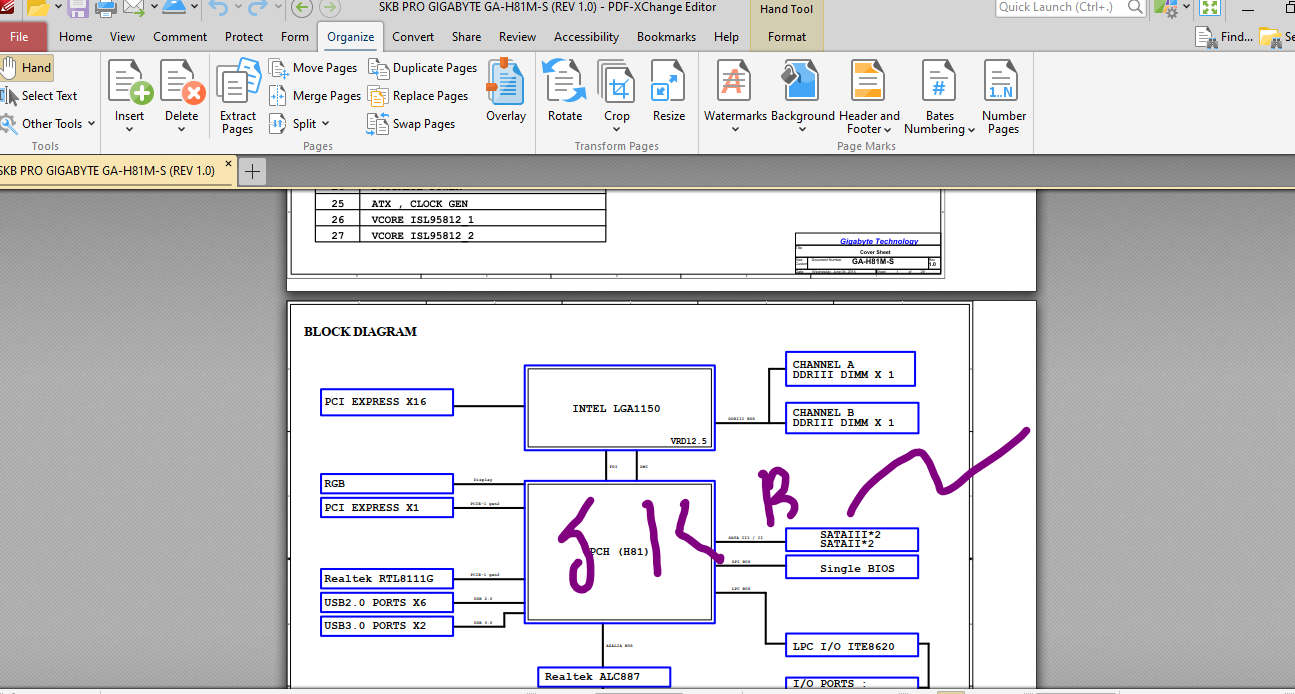Image resolution: width=1295 pixels, height=694 pixels.
Task: Click Swap Pages
Action: pyautogui.click(x=411, y=124)
